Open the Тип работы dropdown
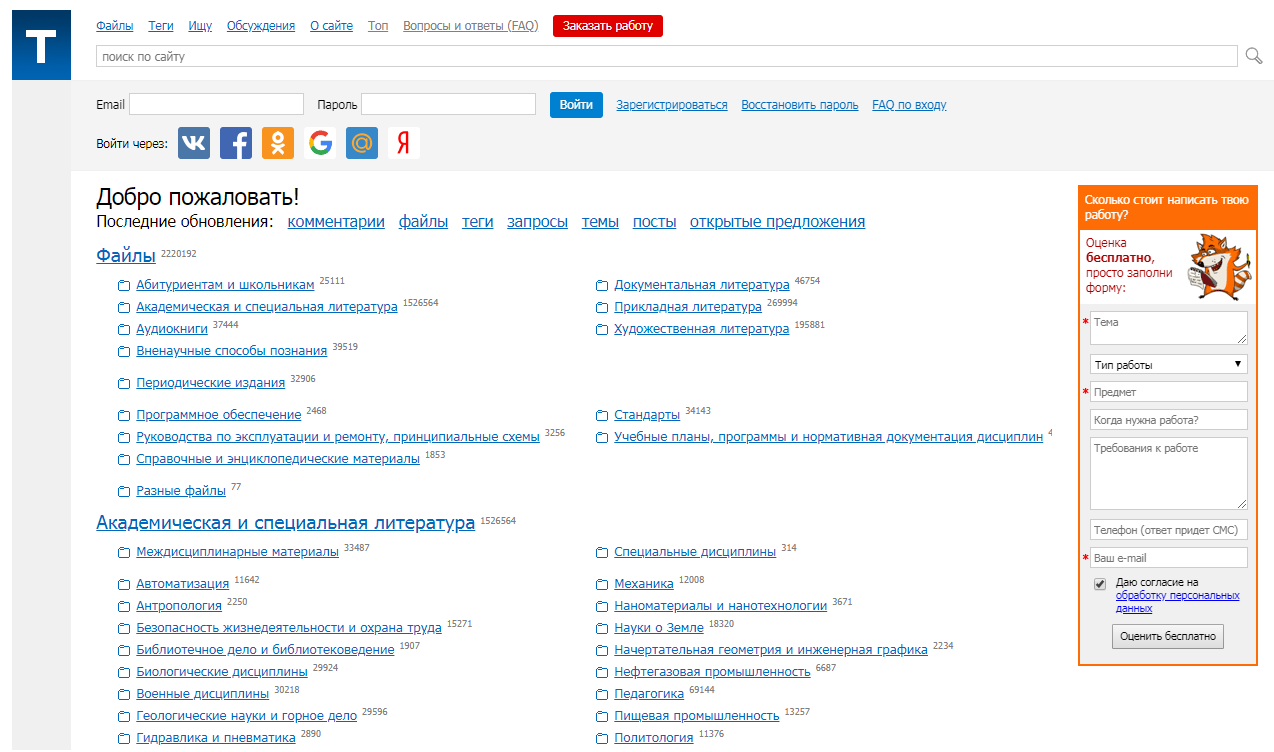Viewport: 1274px width, 752px height. coord(1168,365)
